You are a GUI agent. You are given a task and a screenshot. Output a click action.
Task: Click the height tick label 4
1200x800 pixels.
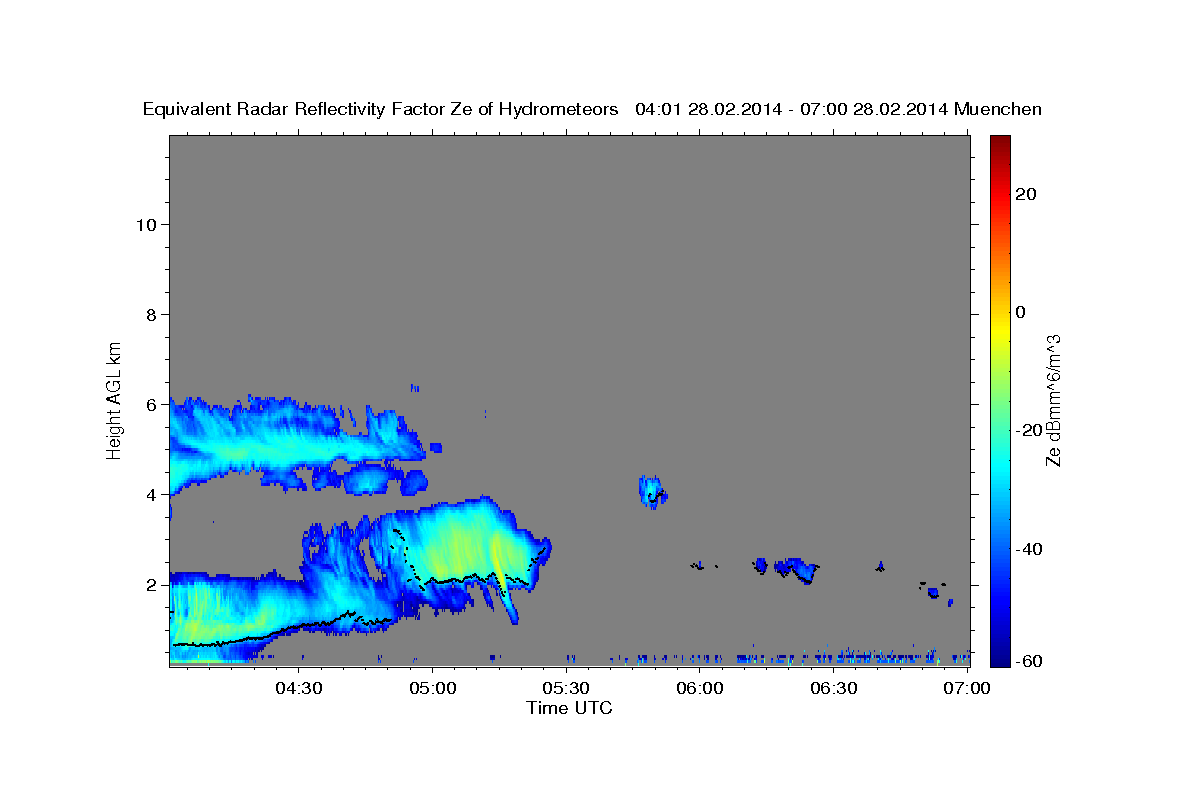click(151, 495)
